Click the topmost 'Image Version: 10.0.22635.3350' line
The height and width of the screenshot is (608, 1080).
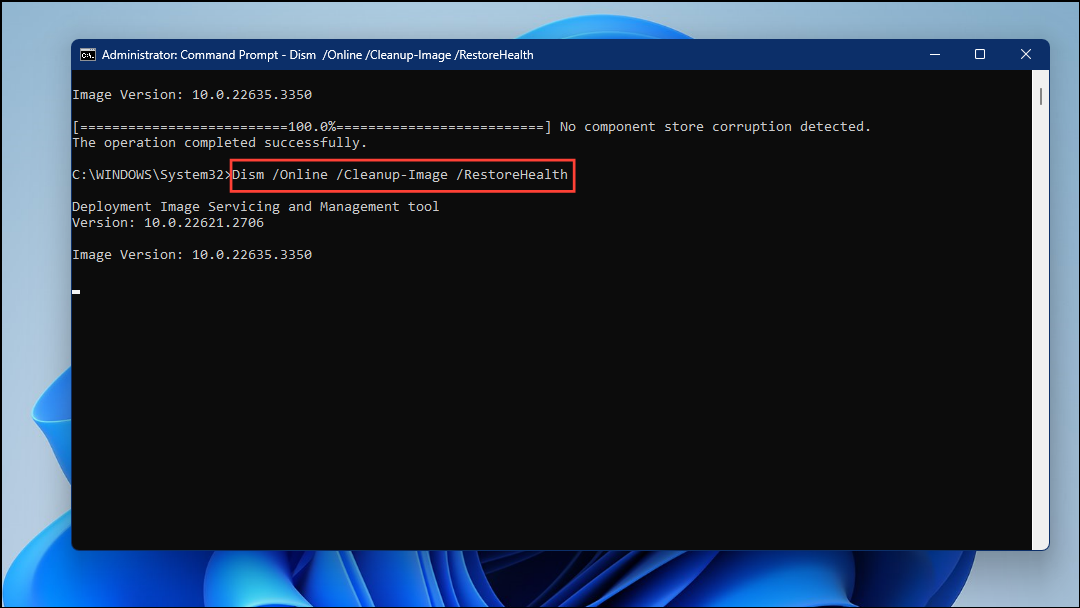(x=191, y=93)
